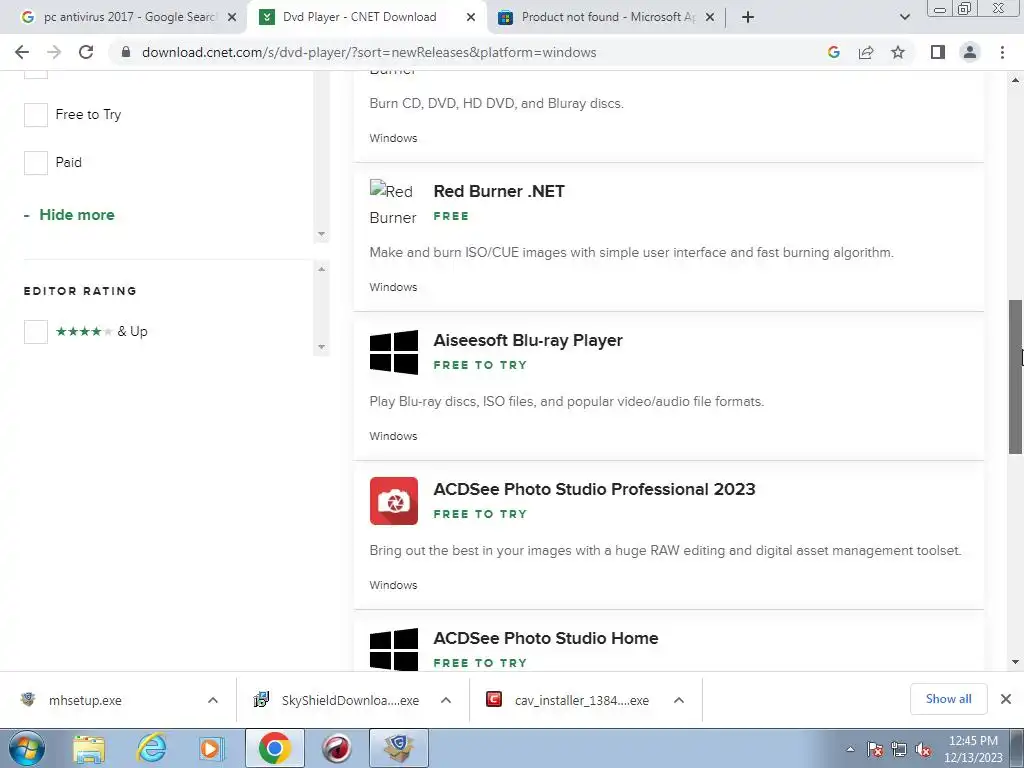Click the forward navigation arrow
Viewport: 1024px width, 768px height.
pos(54,52)
